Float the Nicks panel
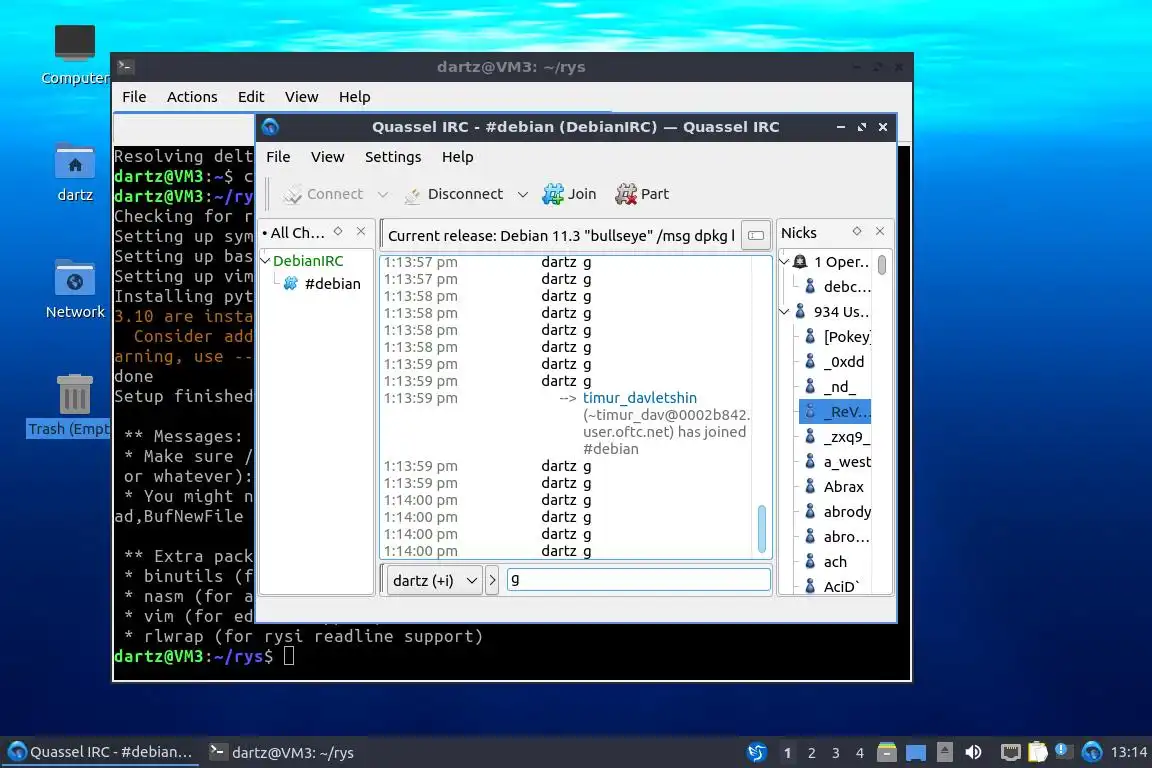The image size is (1152, 768). [857, 232]
